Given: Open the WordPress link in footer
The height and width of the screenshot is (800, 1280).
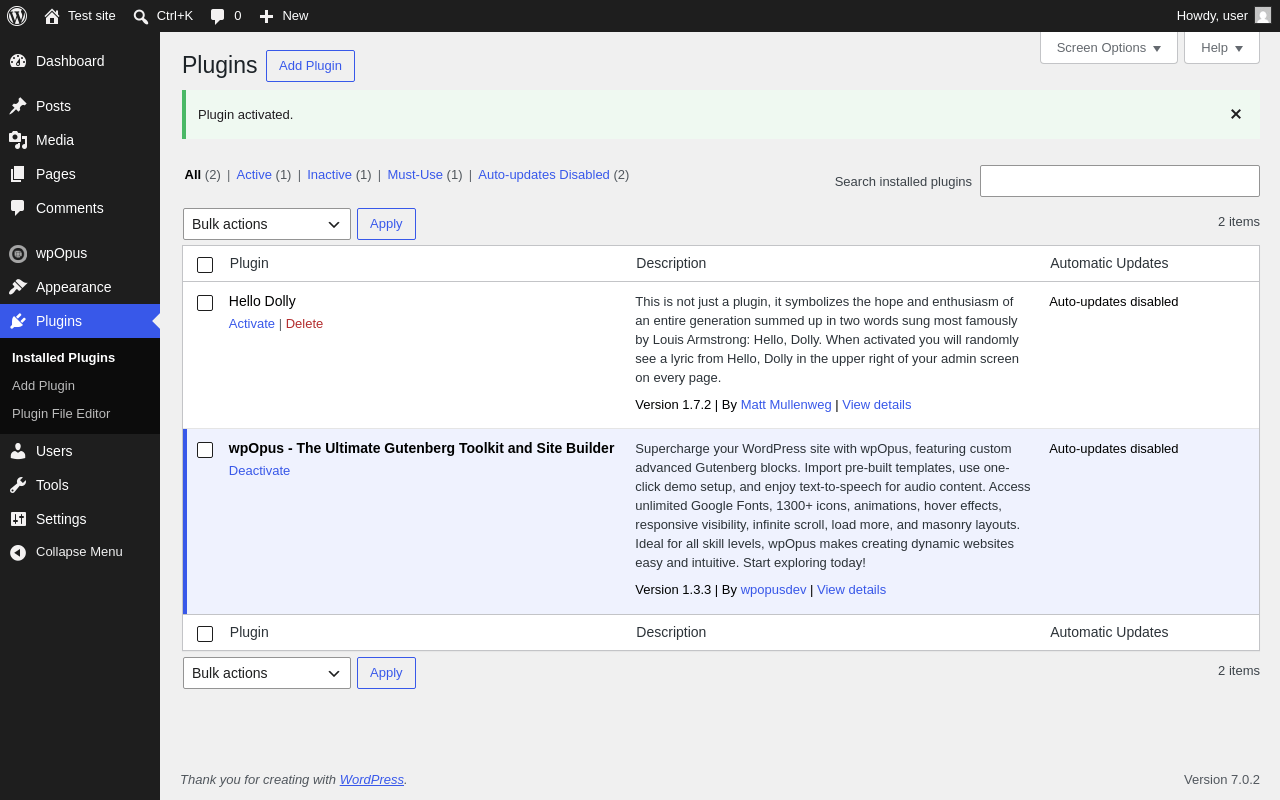Looking at the screenshot, I should point(372,780).
